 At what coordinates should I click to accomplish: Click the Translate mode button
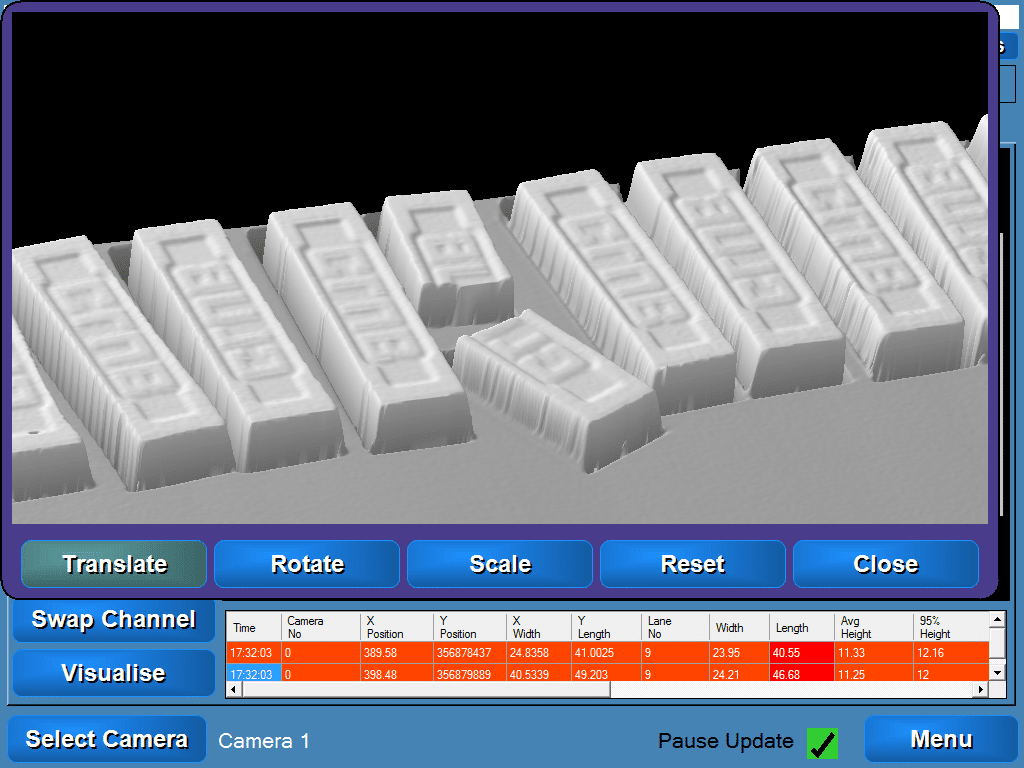click(113, 564)
